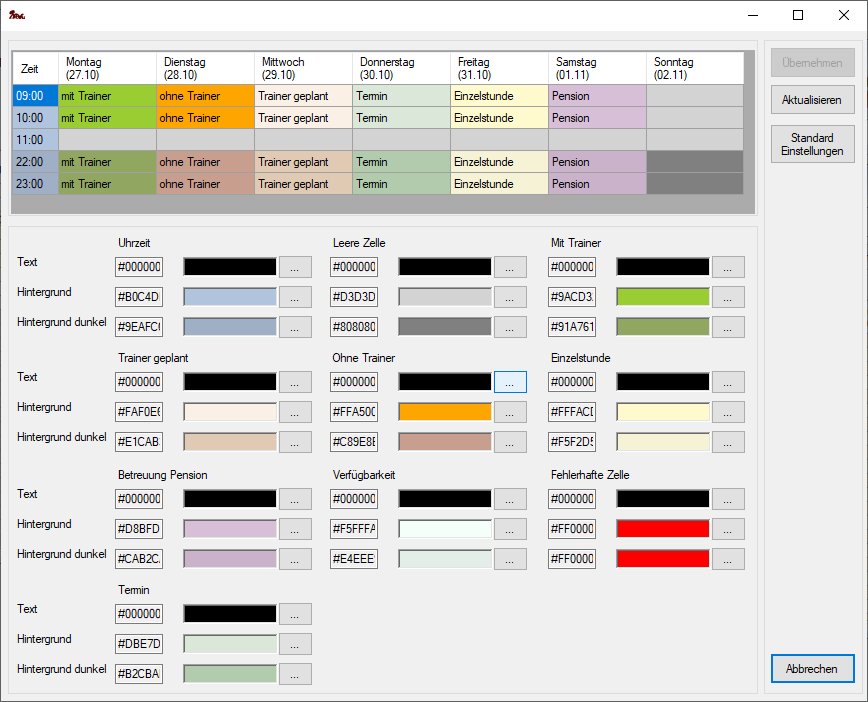Click the Dienstag 10:00 ohne Trainer cell
This screenshot has height=702, width=868.
[205, 117]
